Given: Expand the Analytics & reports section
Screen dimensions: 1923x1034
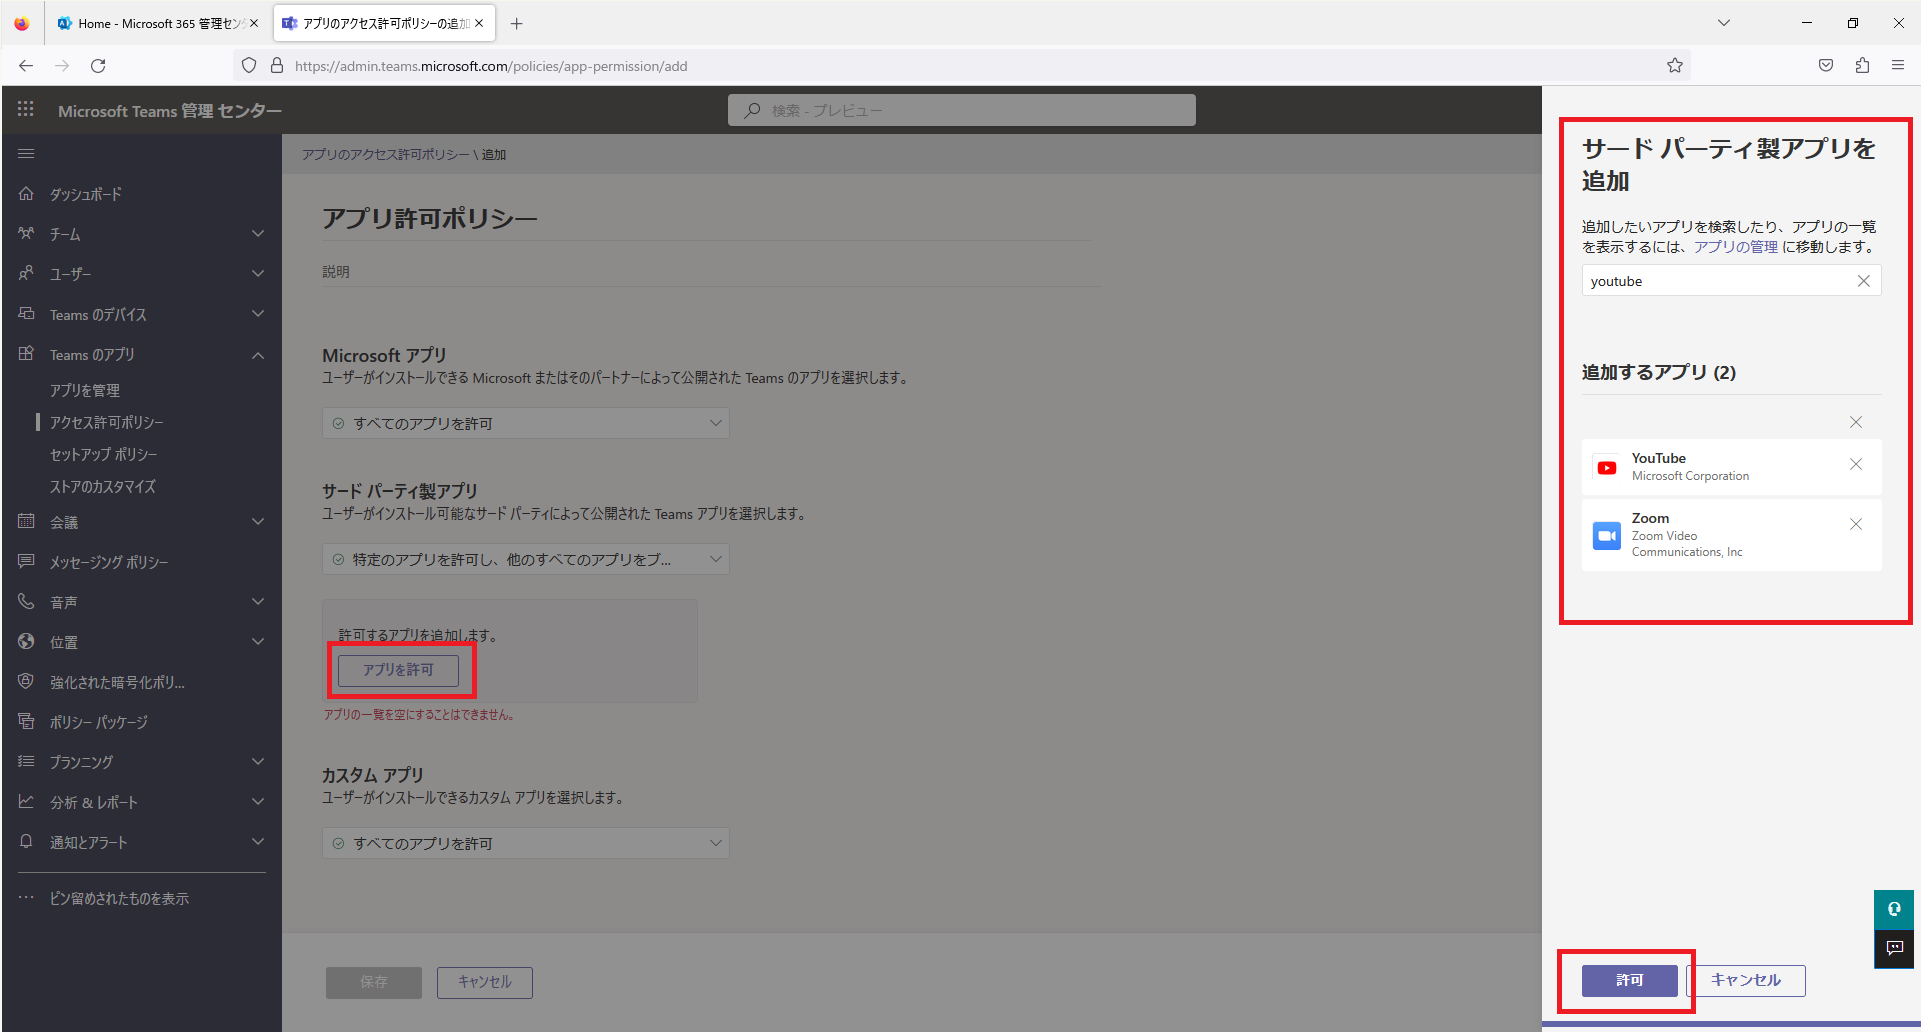Looking at the screenshot, I should tap(258, 801).
